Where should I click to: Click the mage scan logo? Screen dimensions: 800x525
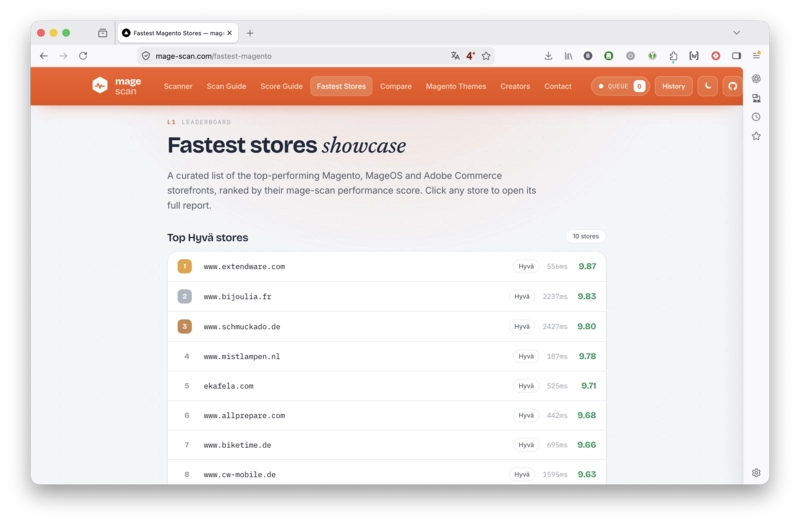point(116,86)
